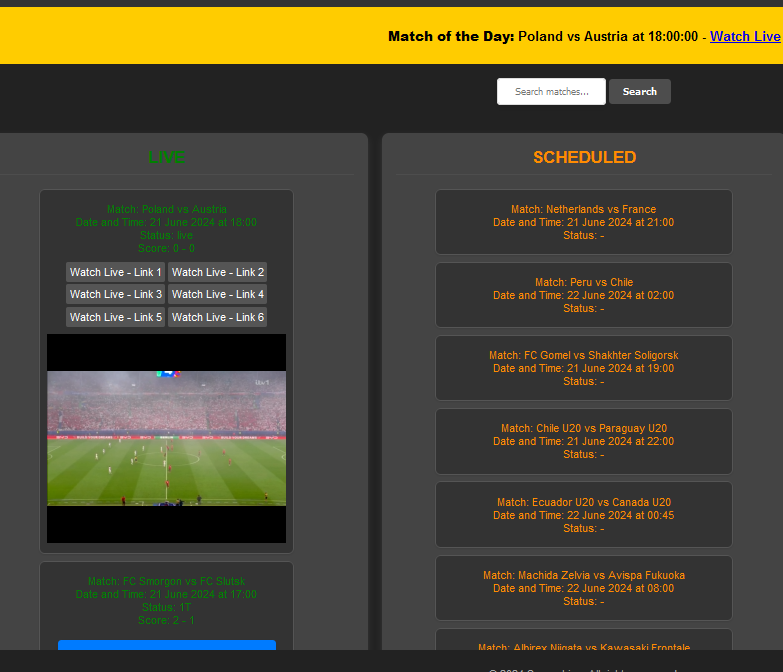Click the Poland vs Austria video player
This screenshot has width=783, height=672.
[166, 438]
